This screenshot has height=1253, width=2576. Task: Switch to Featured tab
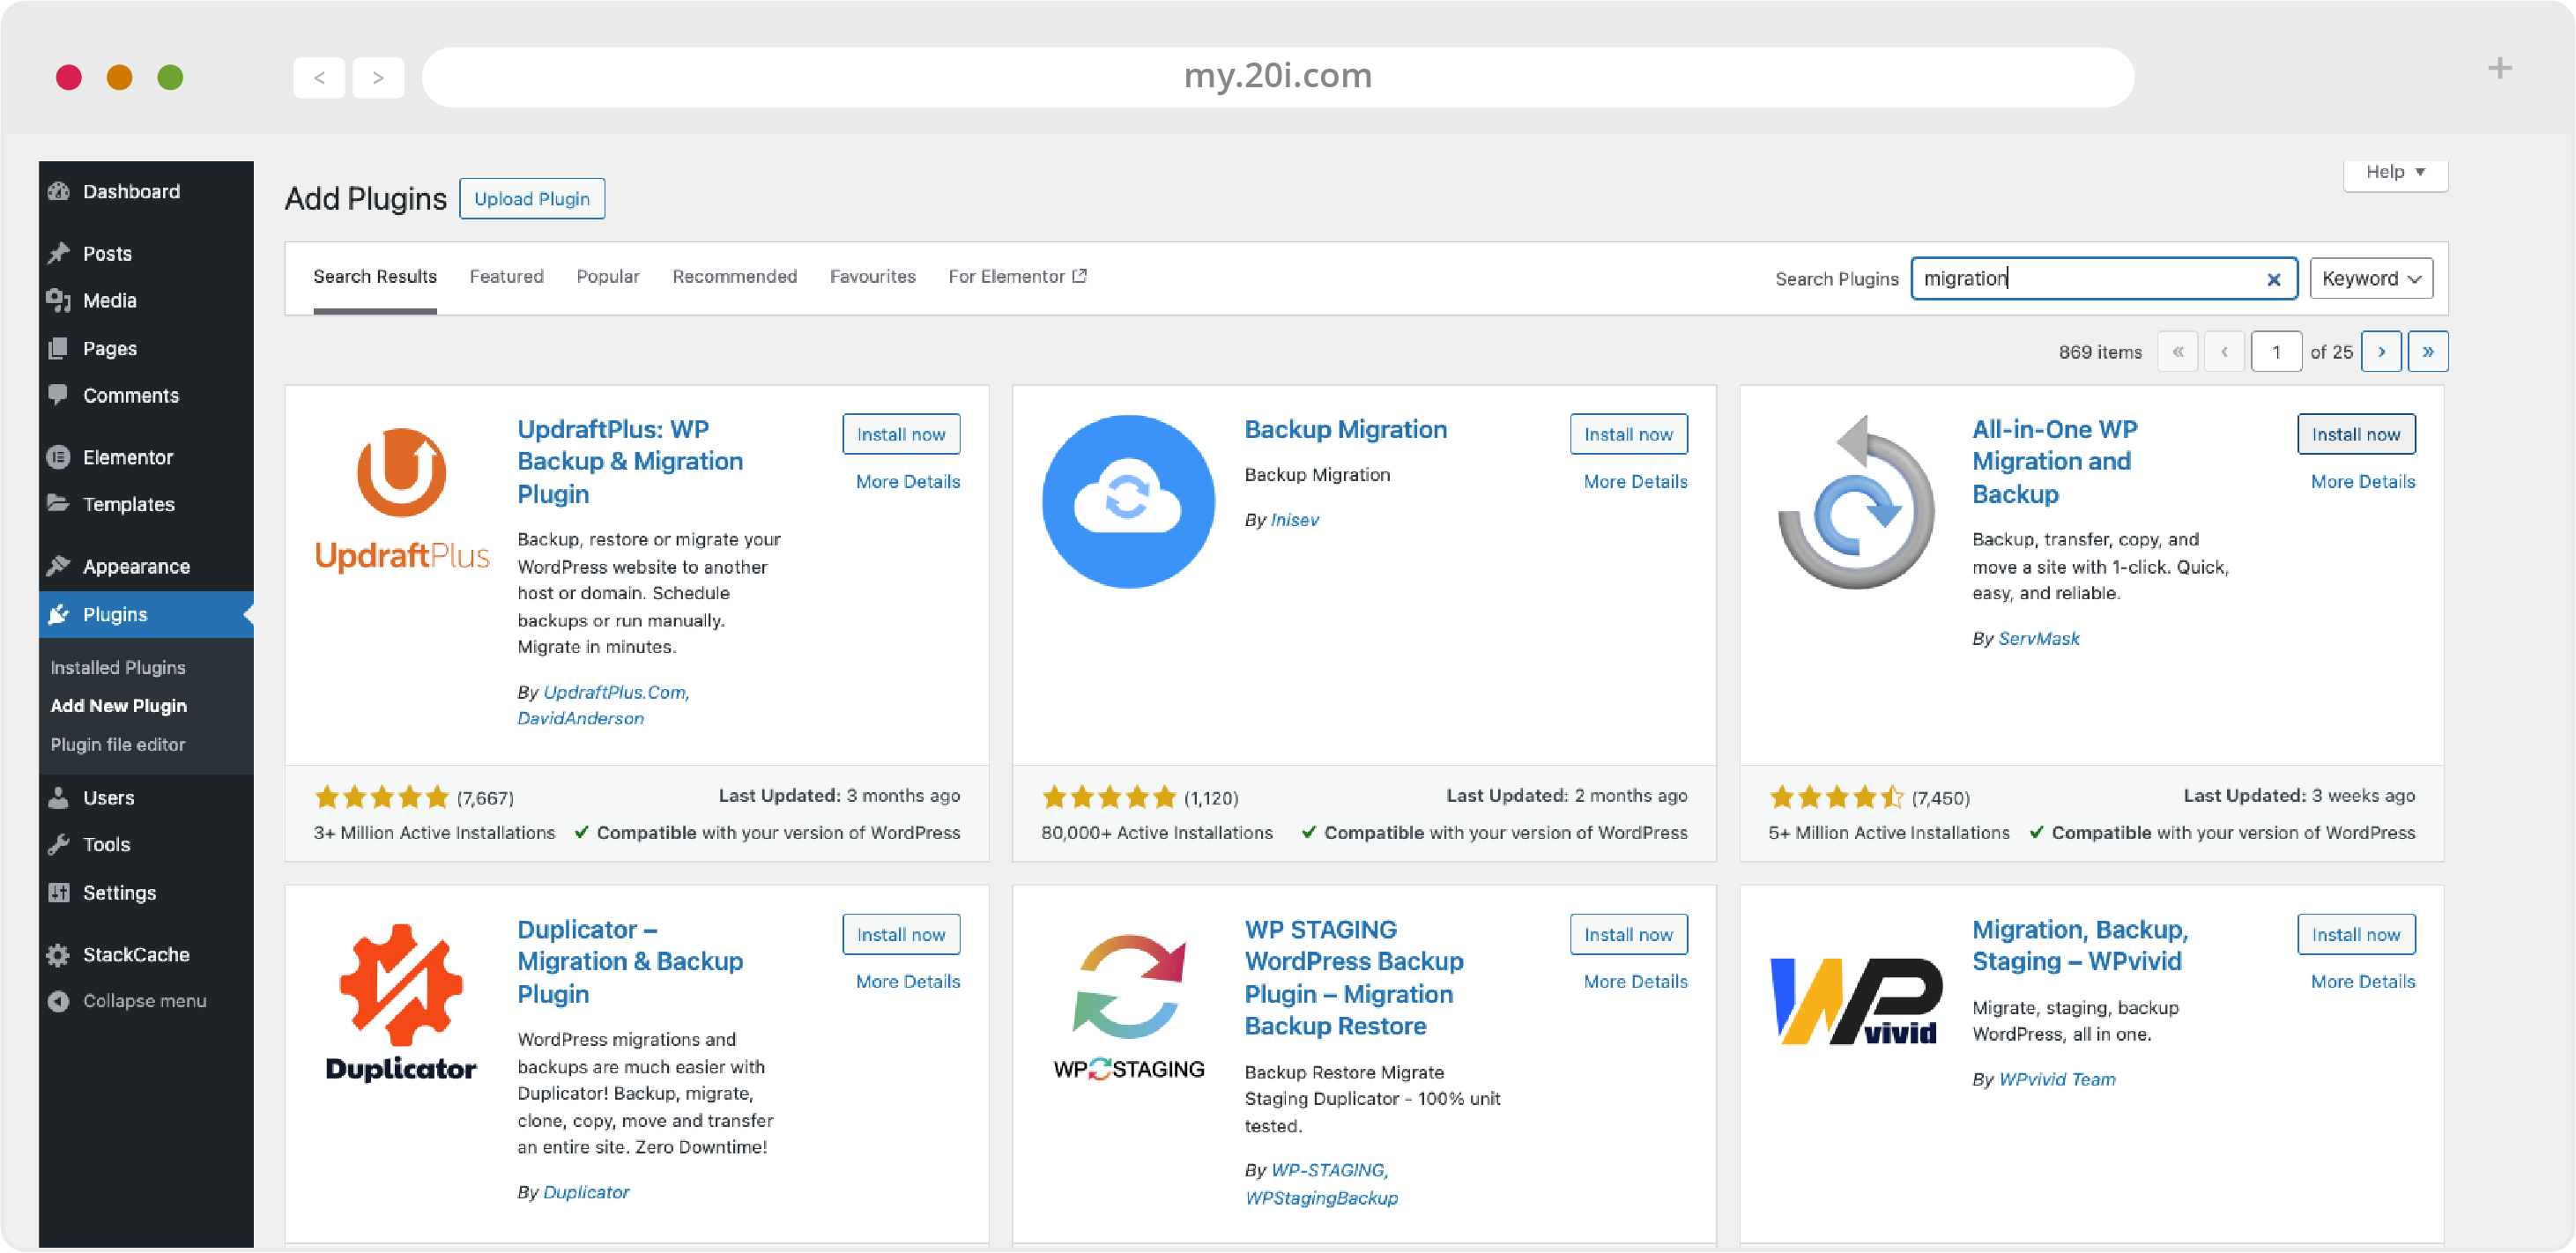click(x=507, y=276)
